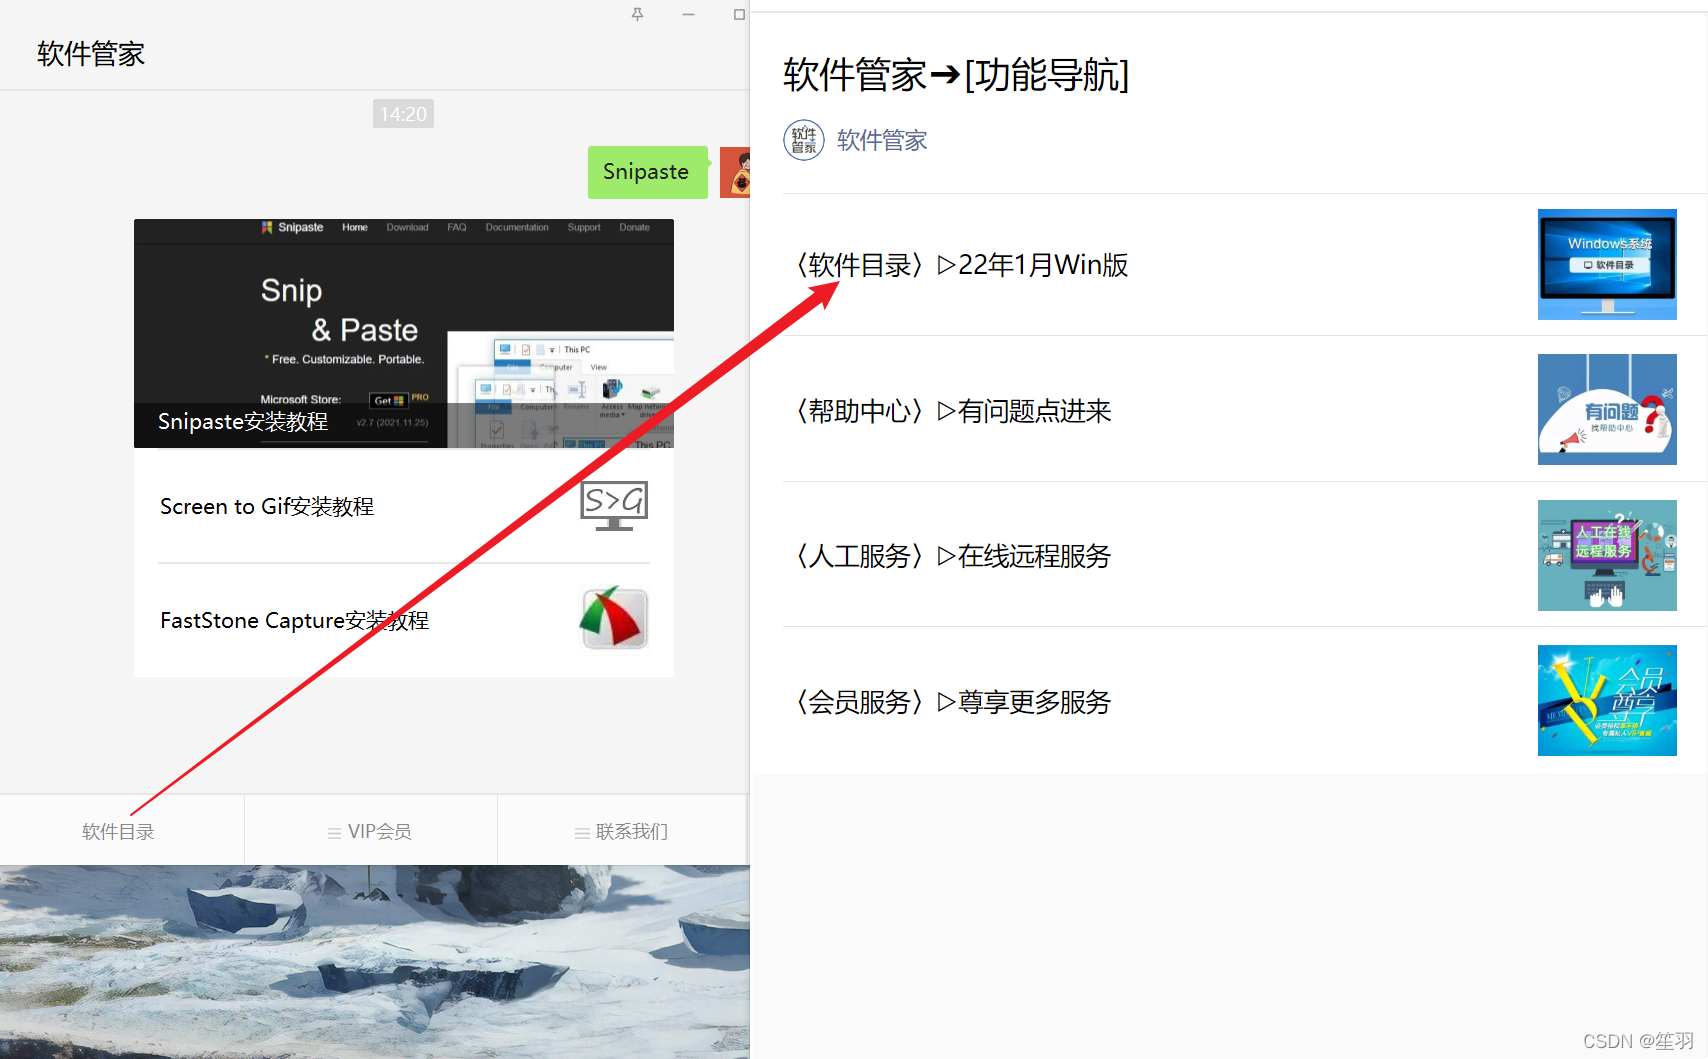This screenshot has width=1708, height=1059.
Task: Open the 软件管家 author name link
Action: pos(882,140)
